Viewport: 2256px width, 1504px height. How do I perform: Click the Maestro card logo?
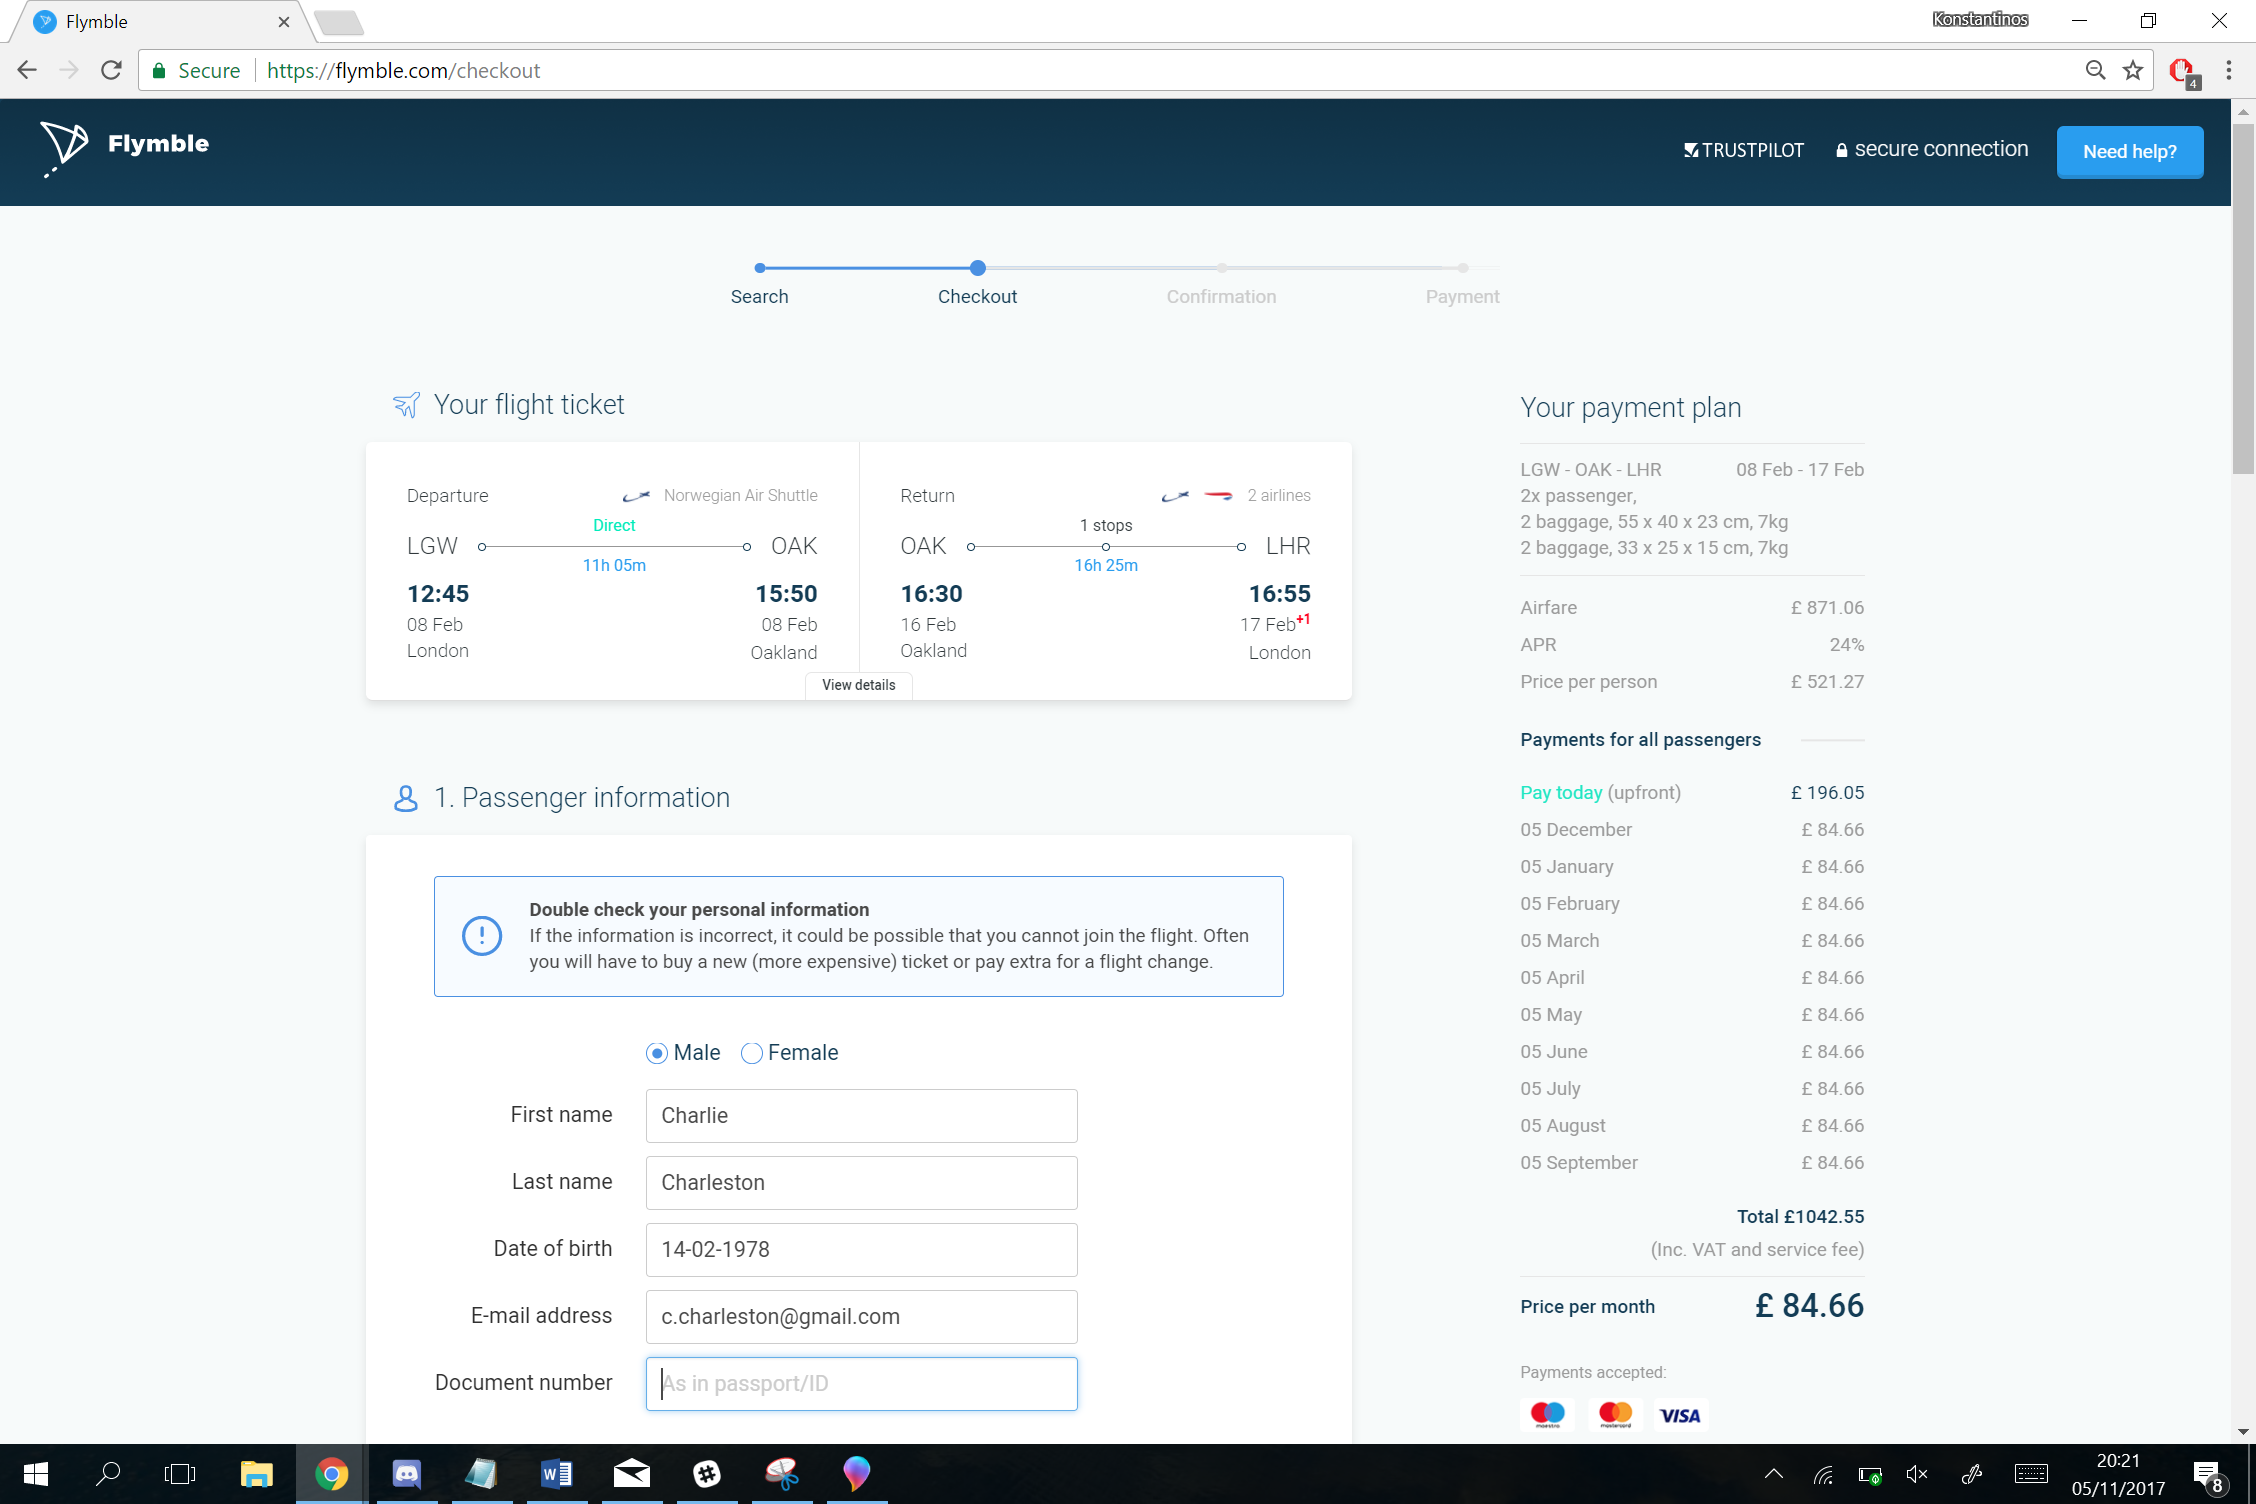pos(1548,1415)
